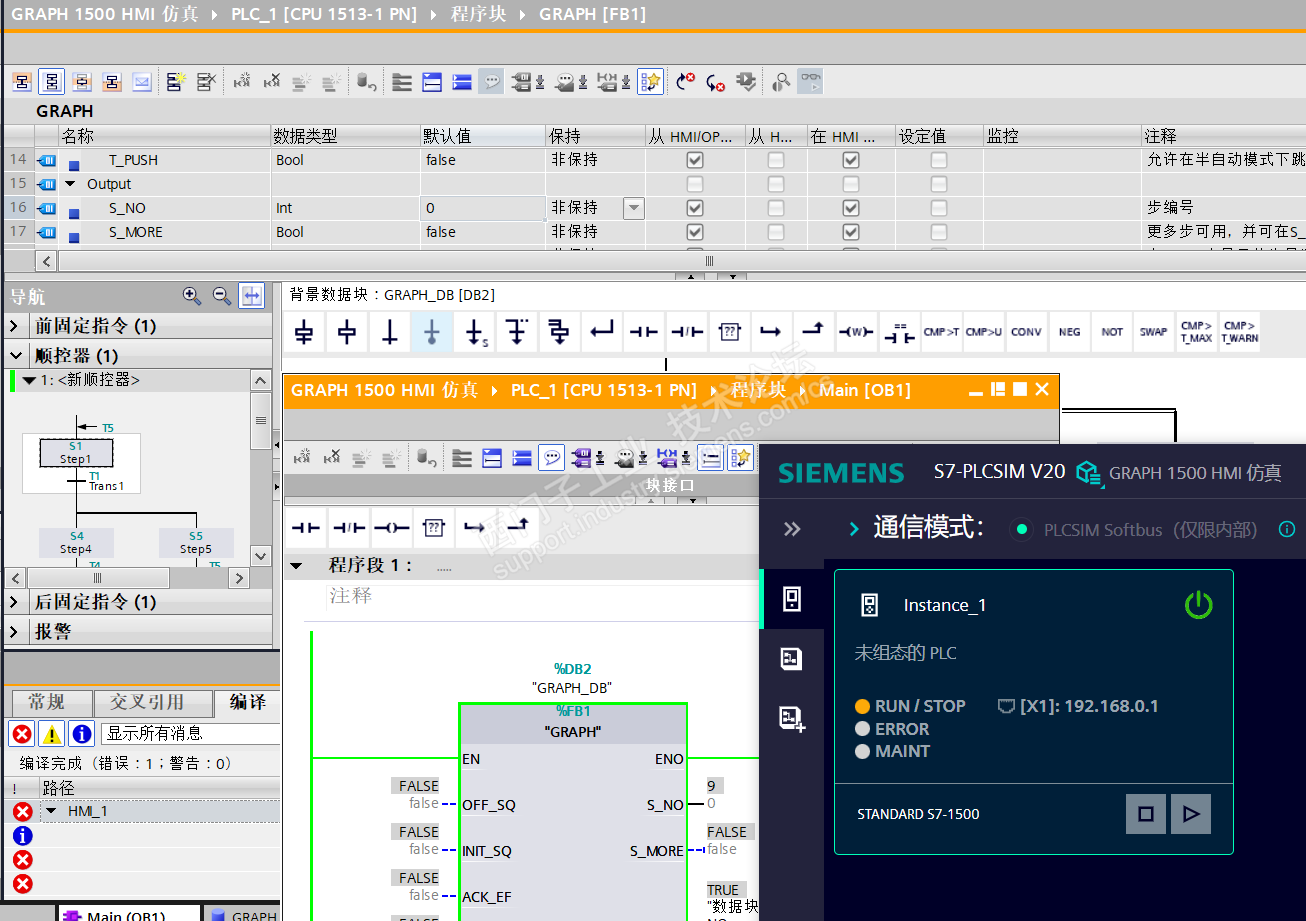
Task: Insert the CONV instruction
Action: pyautogui.click(x=1026, y=332)
